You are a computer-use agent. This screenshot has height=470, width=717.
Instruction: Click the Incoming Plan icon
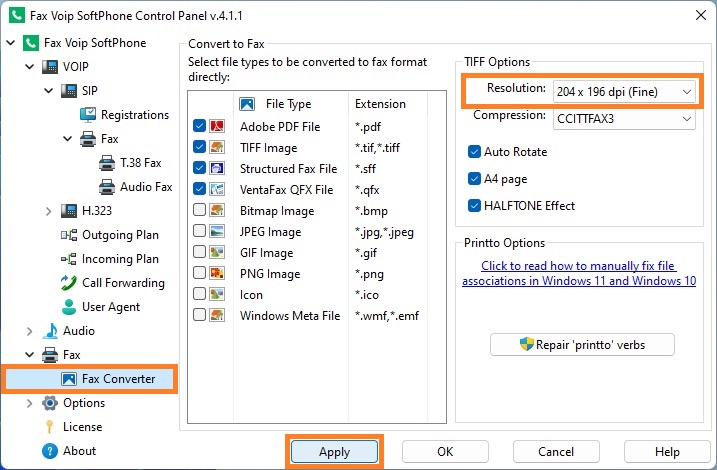point(69,259)
